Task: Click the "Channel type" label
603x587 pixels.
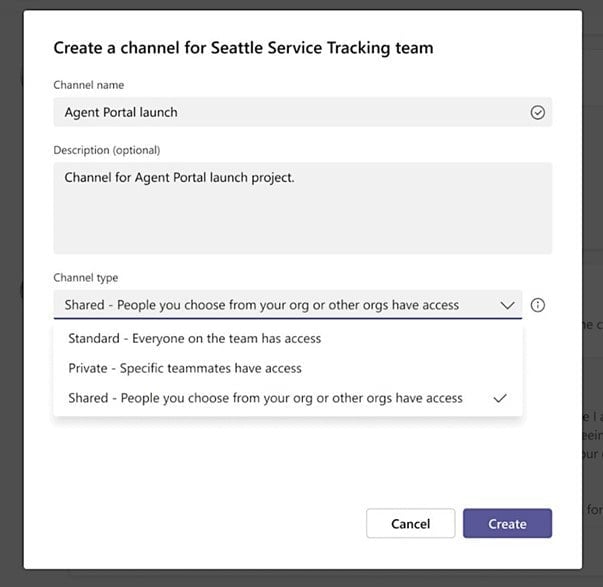Action: (86, 277)
